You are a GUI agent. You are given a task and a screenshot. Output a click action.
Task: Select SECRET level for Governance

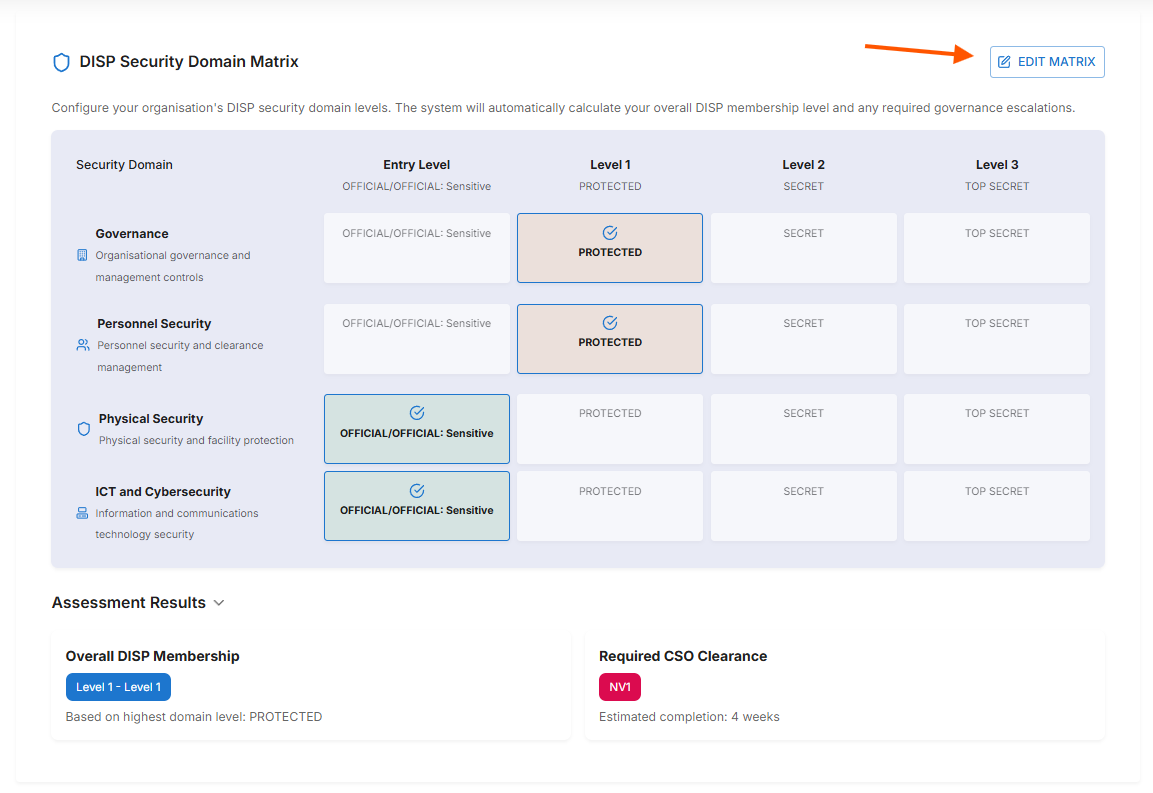803,248
